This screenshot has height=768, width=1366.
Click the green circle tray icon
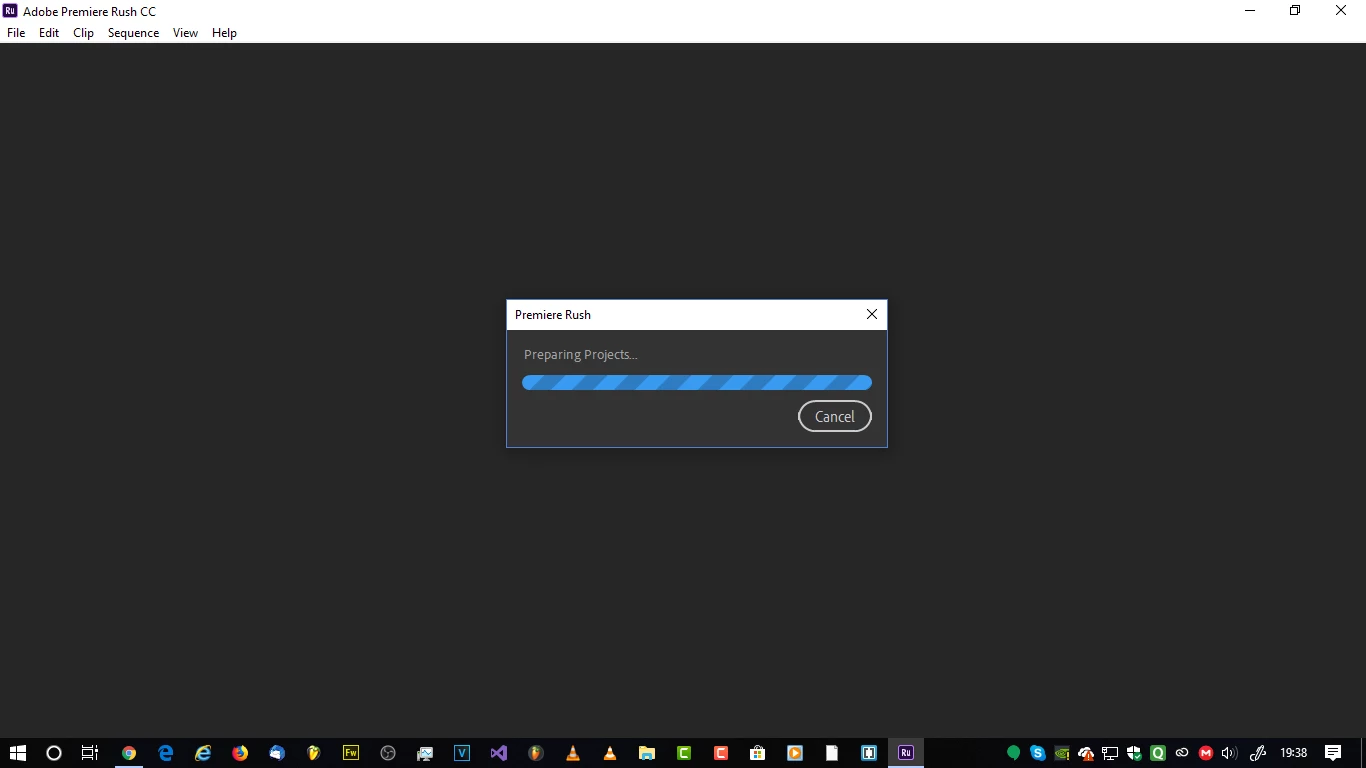(x=1014, y=753)
